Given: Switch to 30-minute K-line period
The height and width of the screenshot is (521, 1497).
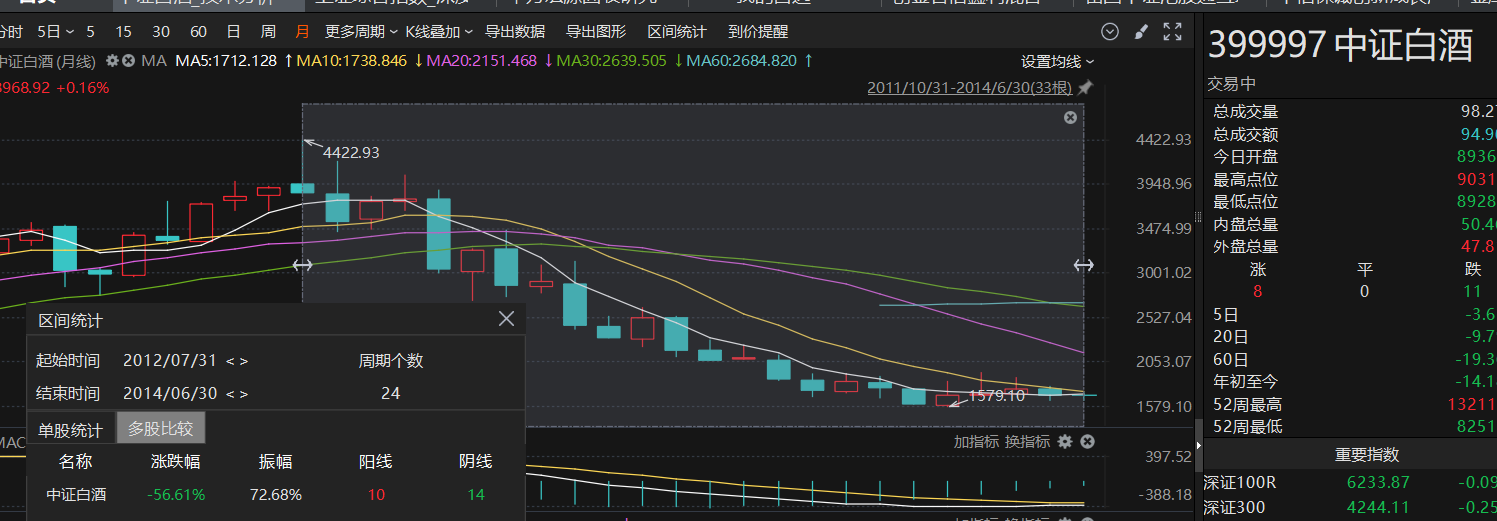Looking at the screenshot, I should point(161,31).
